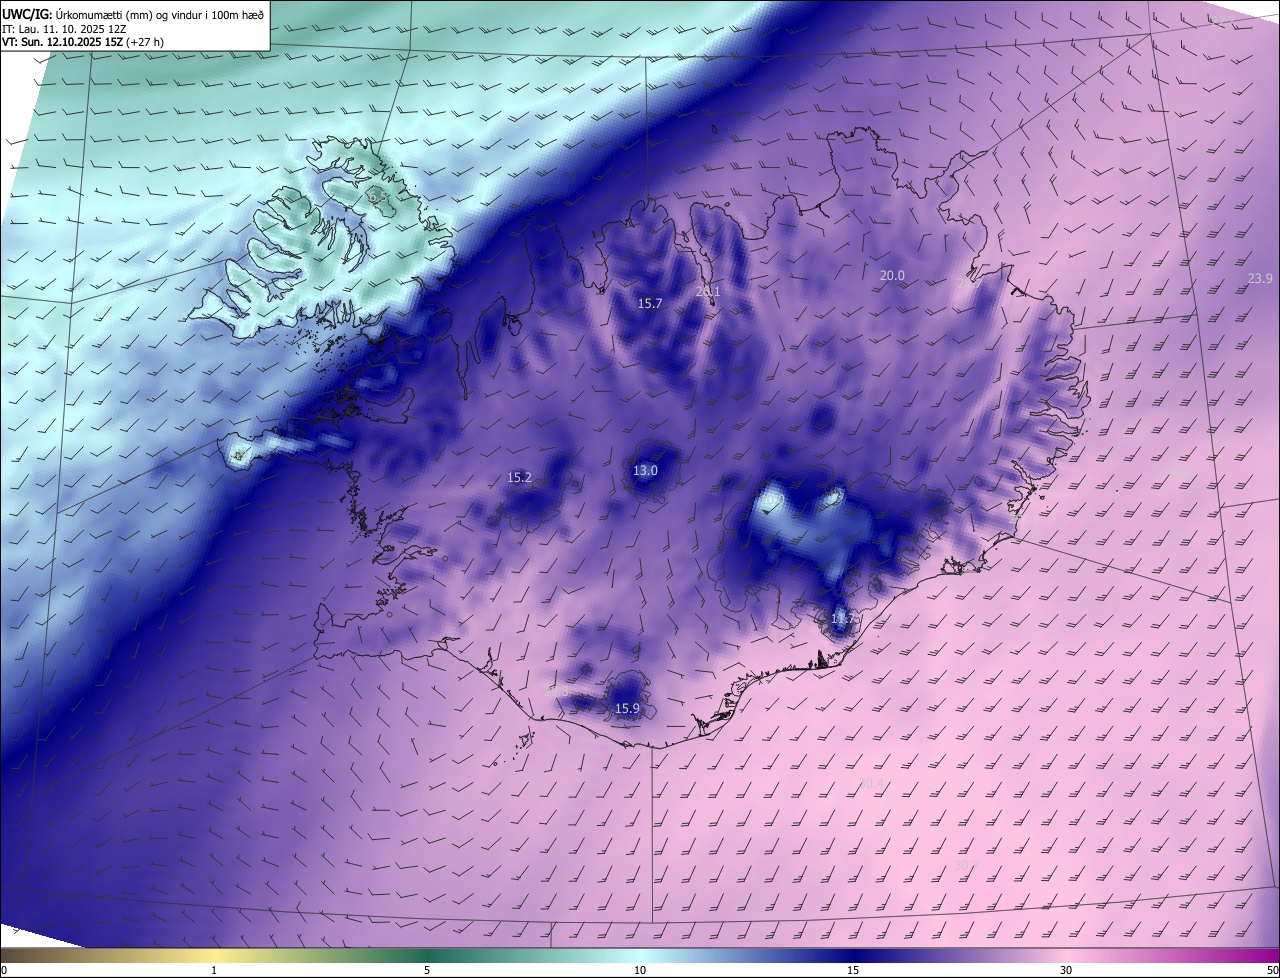Click the 'VT: Sun. 12.10.2025 15Z (+27 h)' line
The image size is (1280, 978).
(81, 43)
